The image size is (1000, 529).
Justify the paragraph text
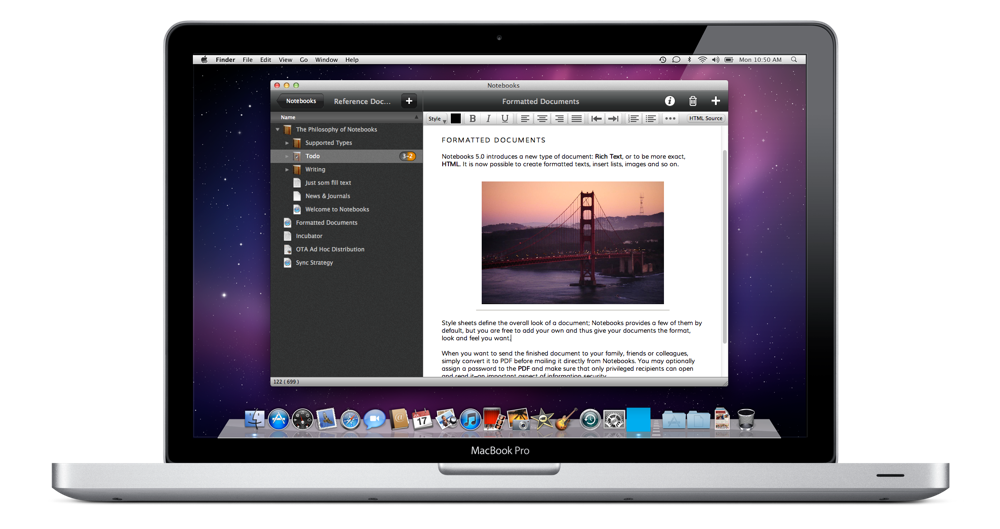coord(576,118)
